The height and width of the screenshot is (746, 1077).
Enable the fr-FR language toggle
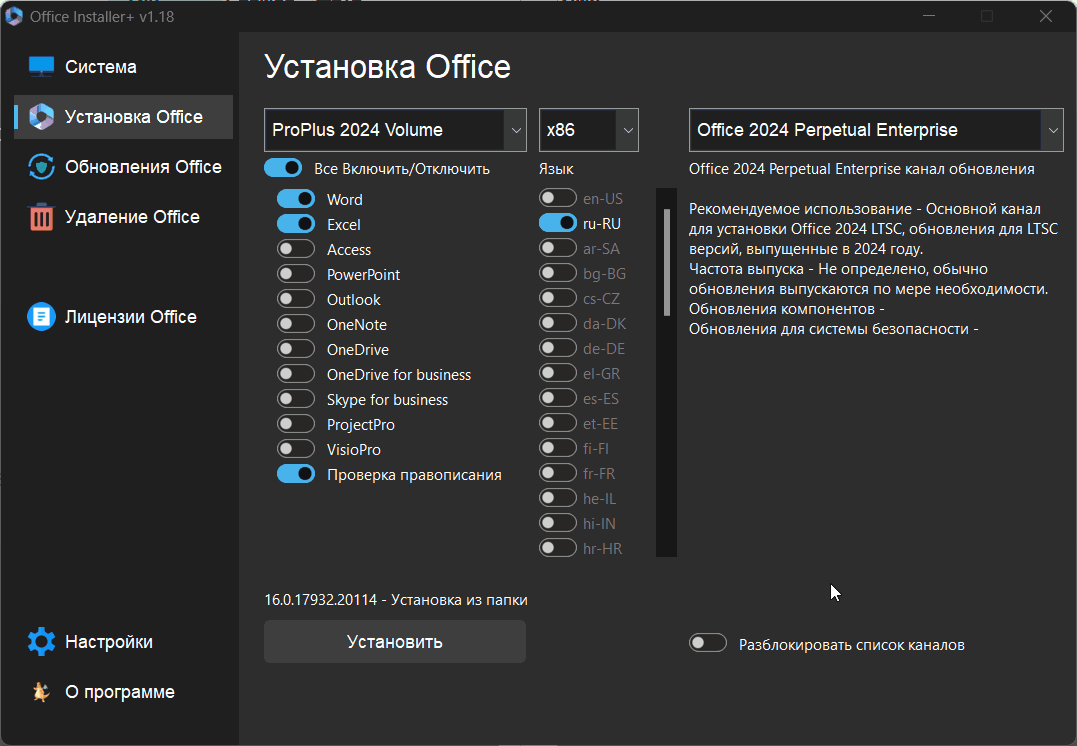(558, 473)
